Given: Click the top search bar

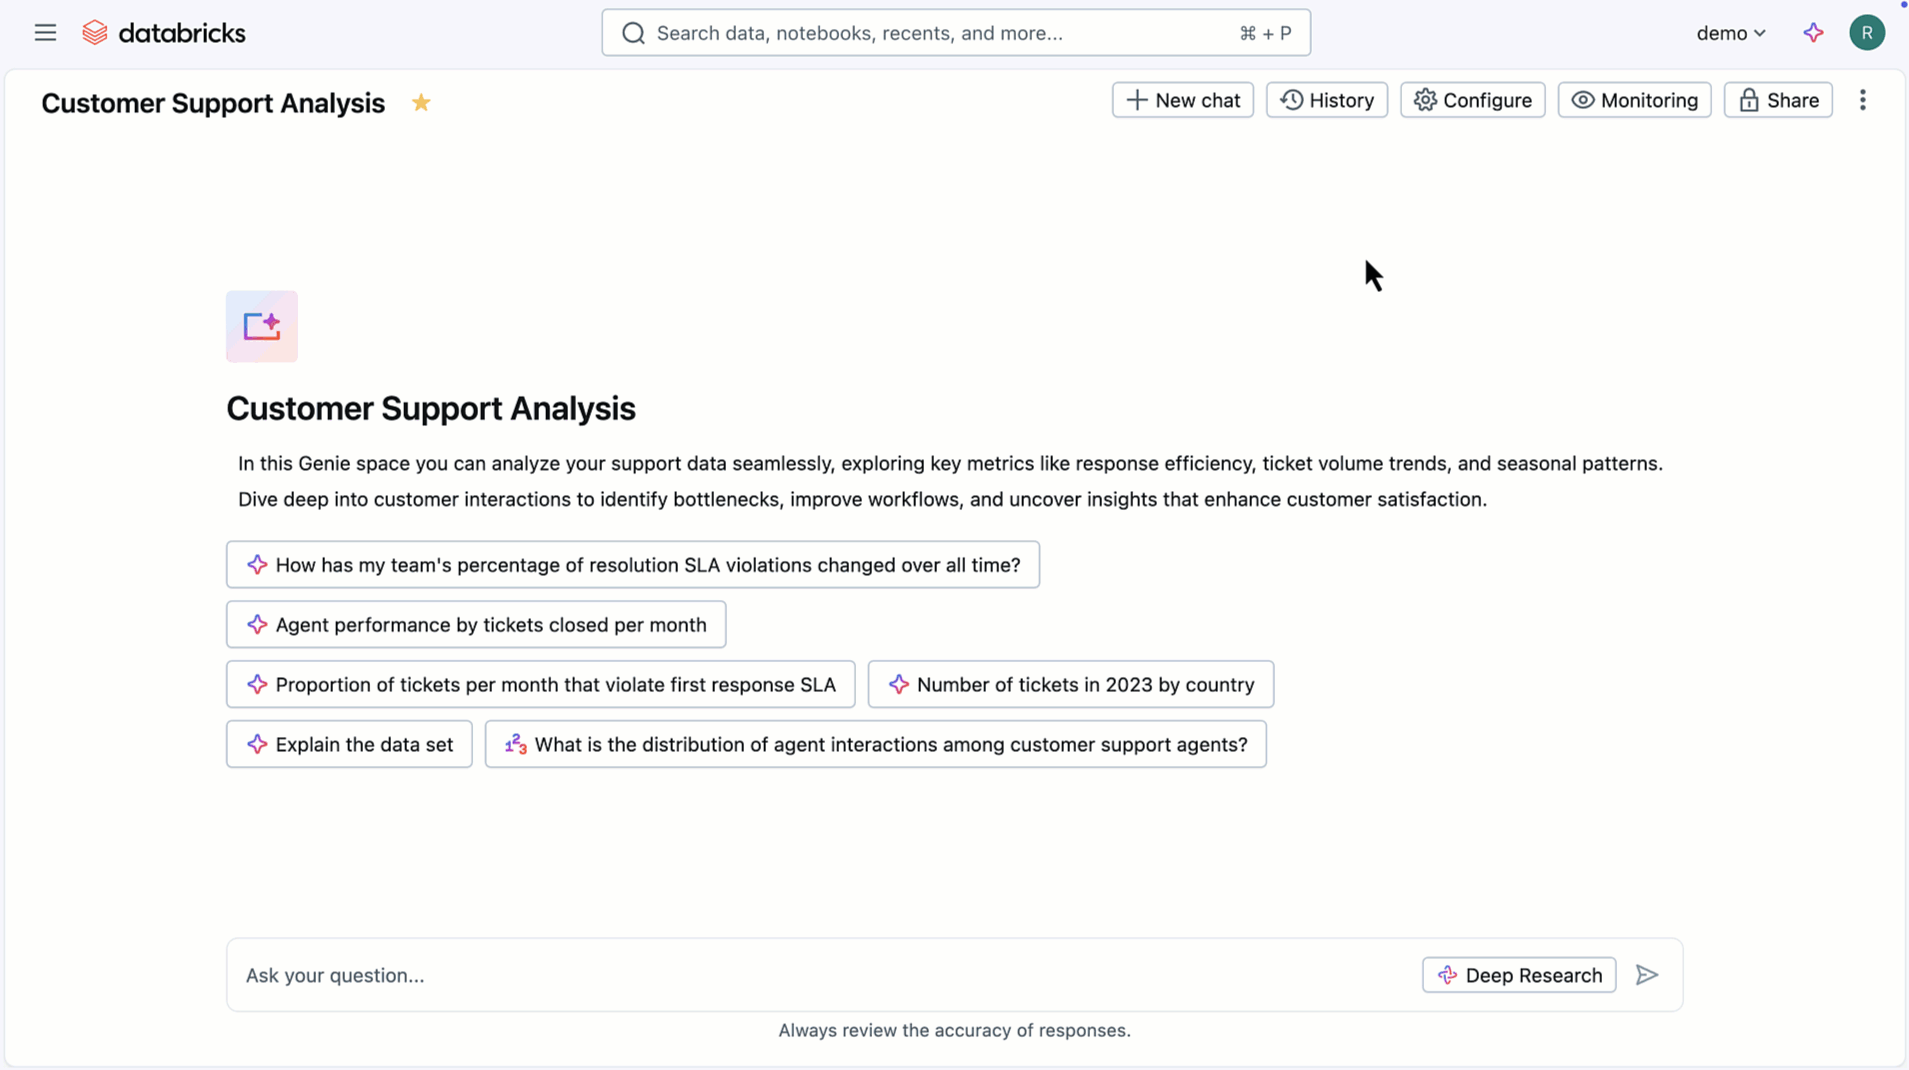Looking at the screenshot, I should click(x=955, y=33).
